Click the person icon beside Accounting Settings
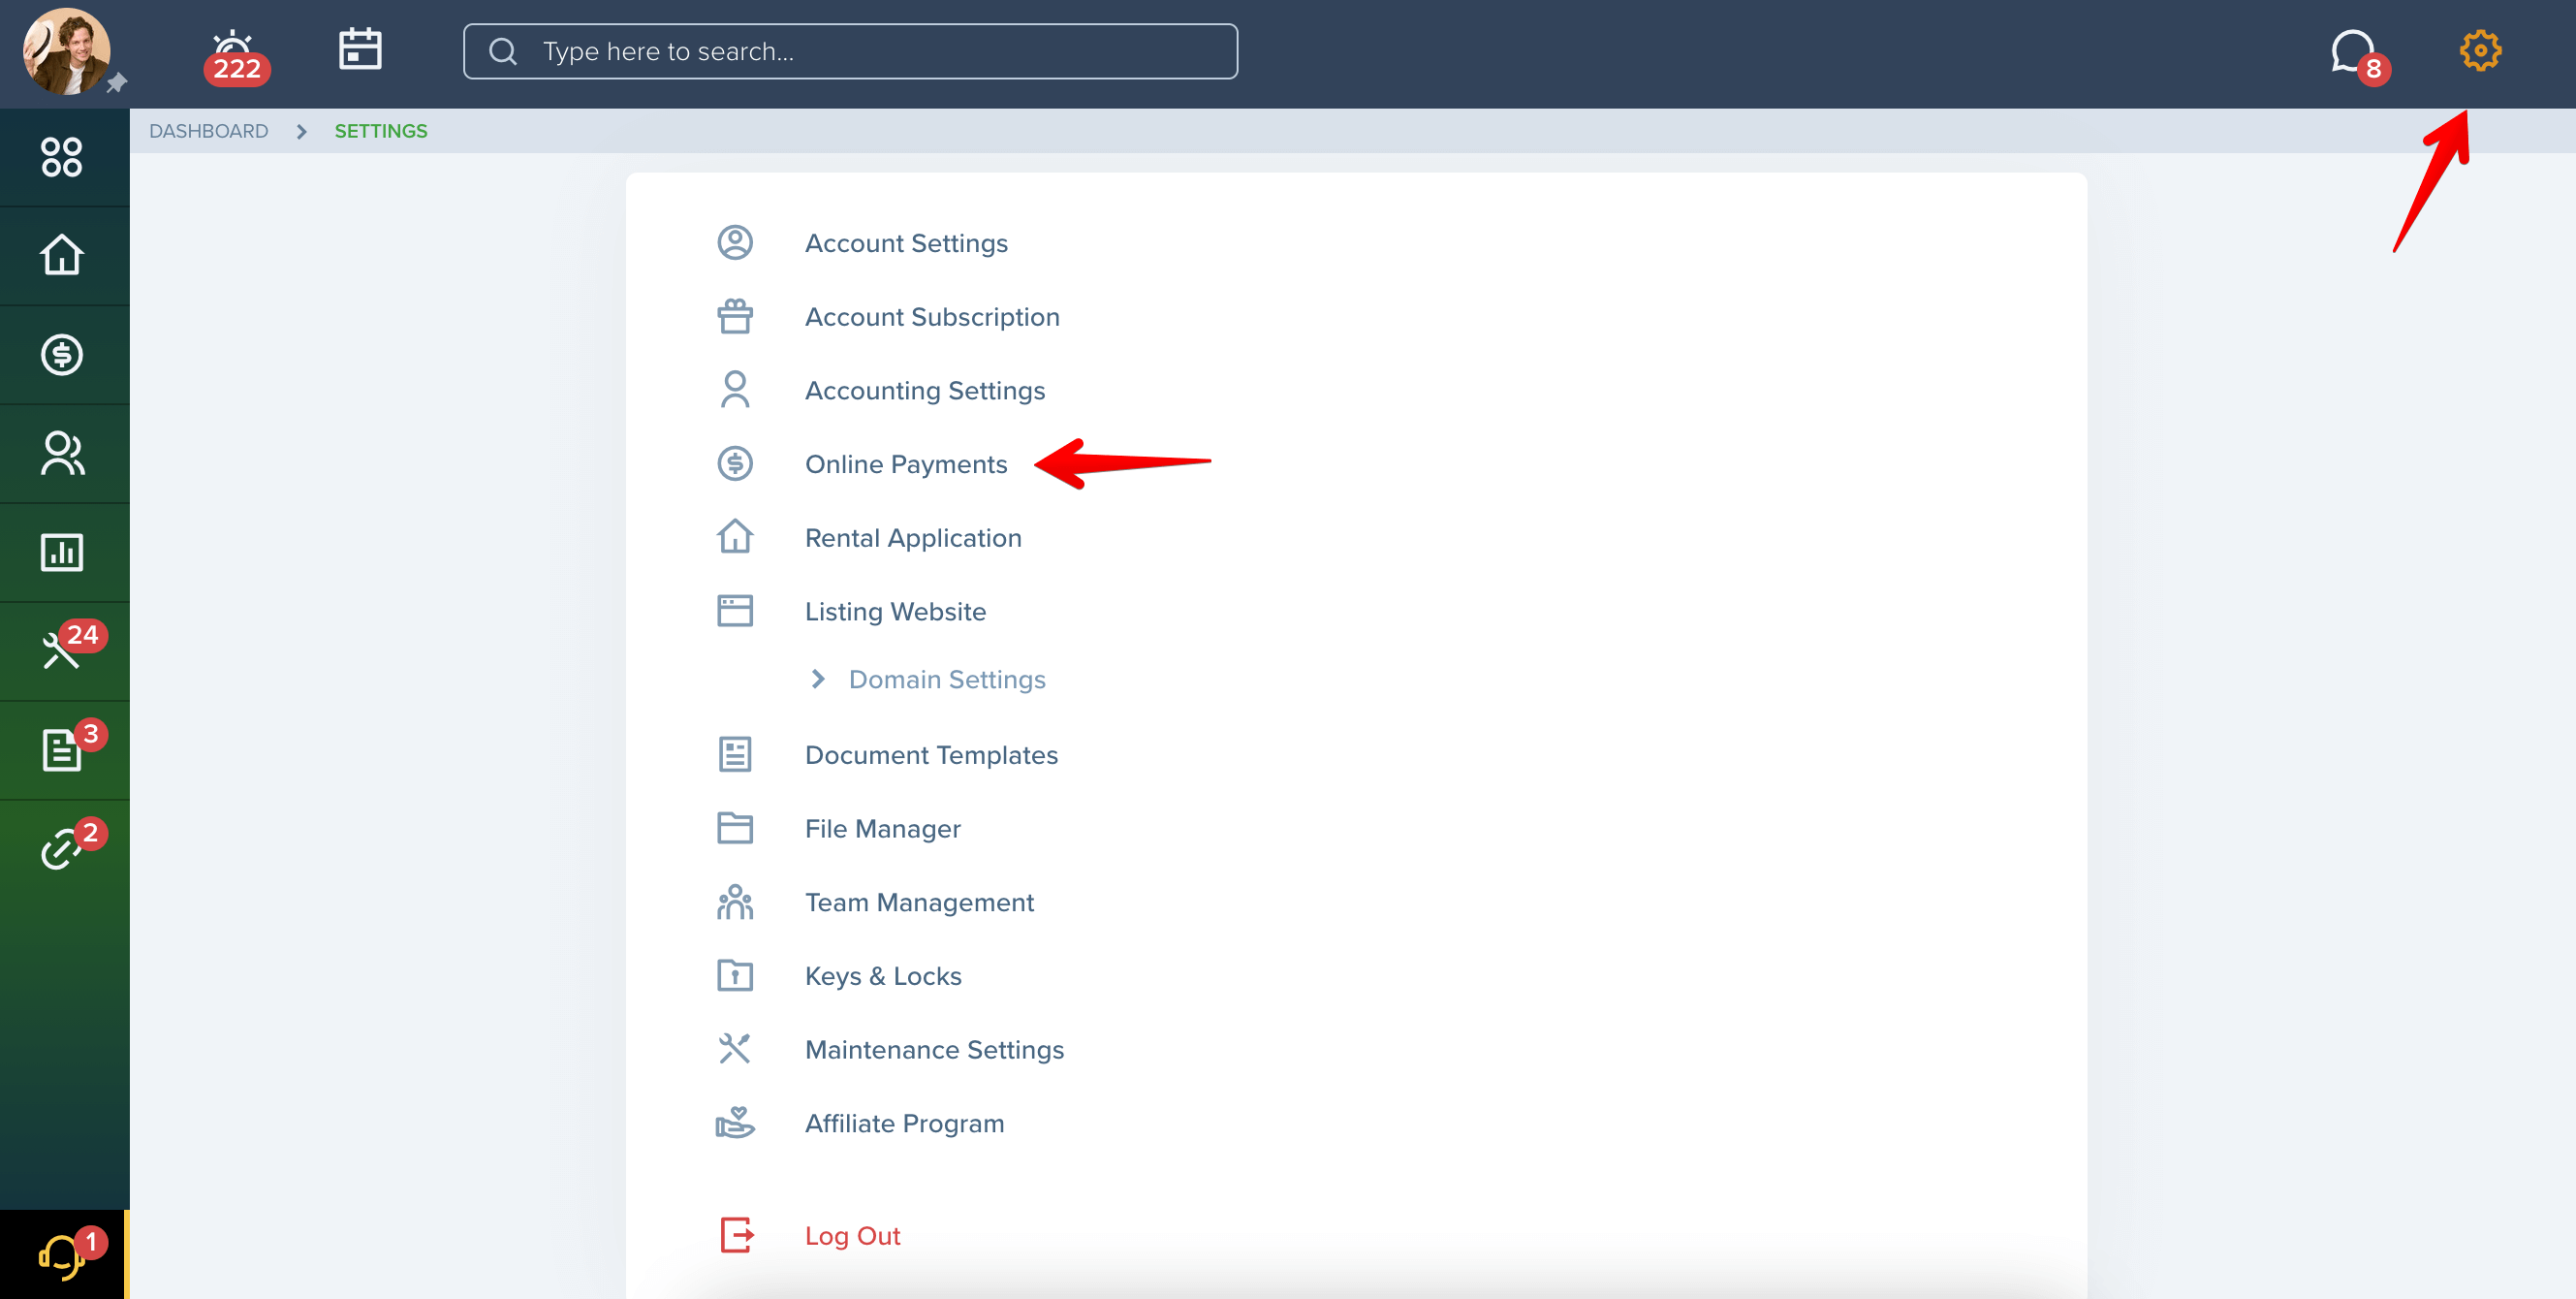 coord(735,390)
